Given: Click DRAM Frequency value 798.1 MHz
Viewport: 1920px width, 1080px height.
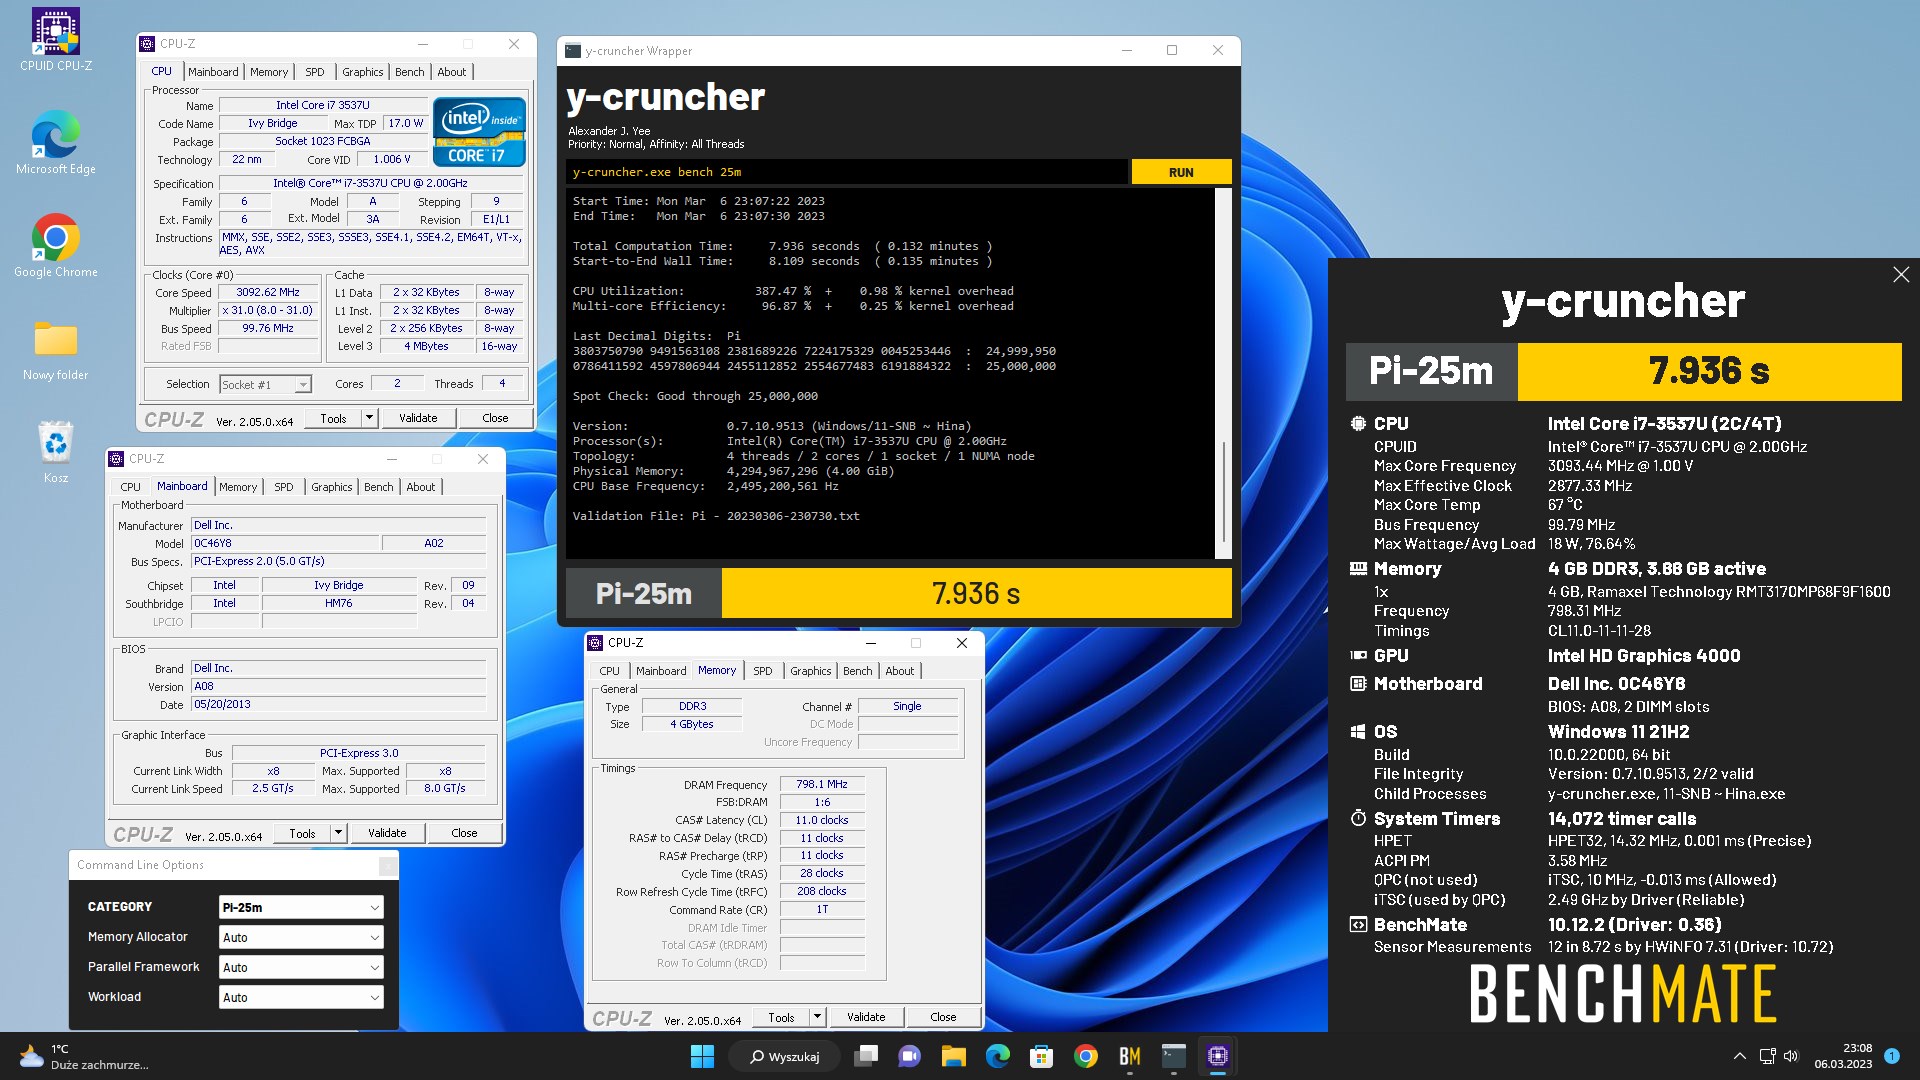Looking at the screenshot, I should pos(822,785).
